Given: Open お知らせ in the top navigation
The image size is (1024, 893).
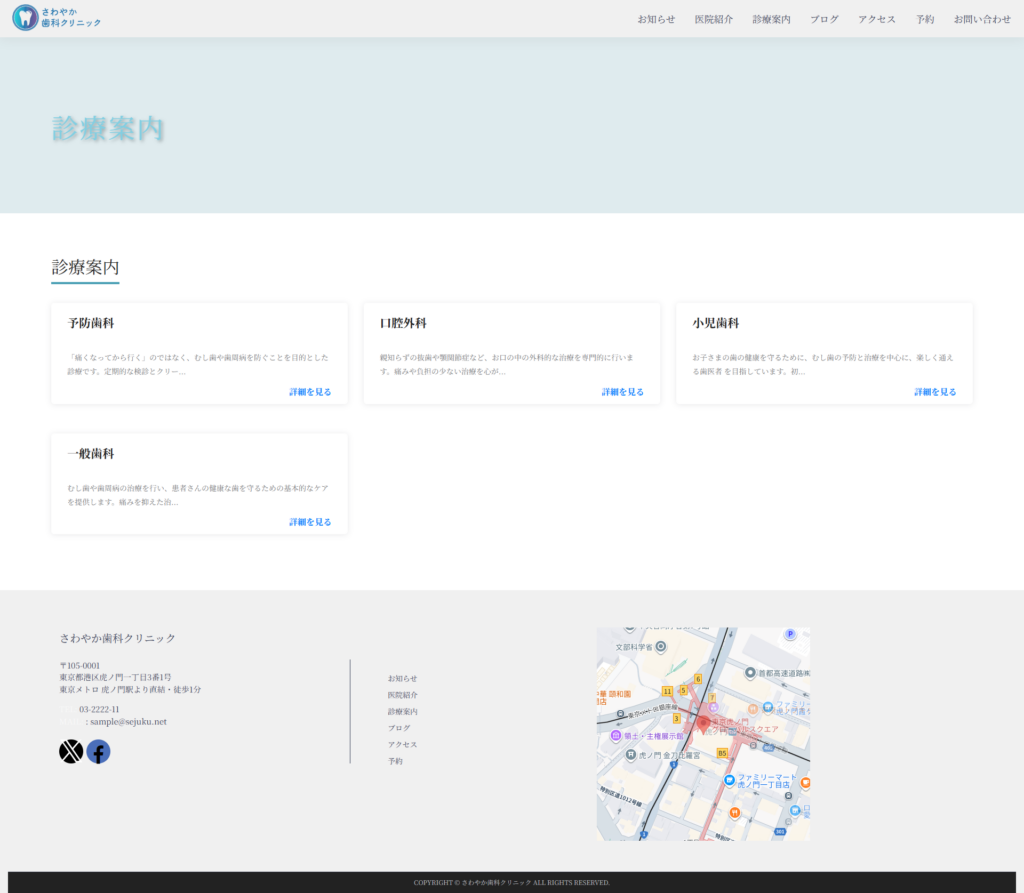Looking at the screenshot, I should (656, 19).
